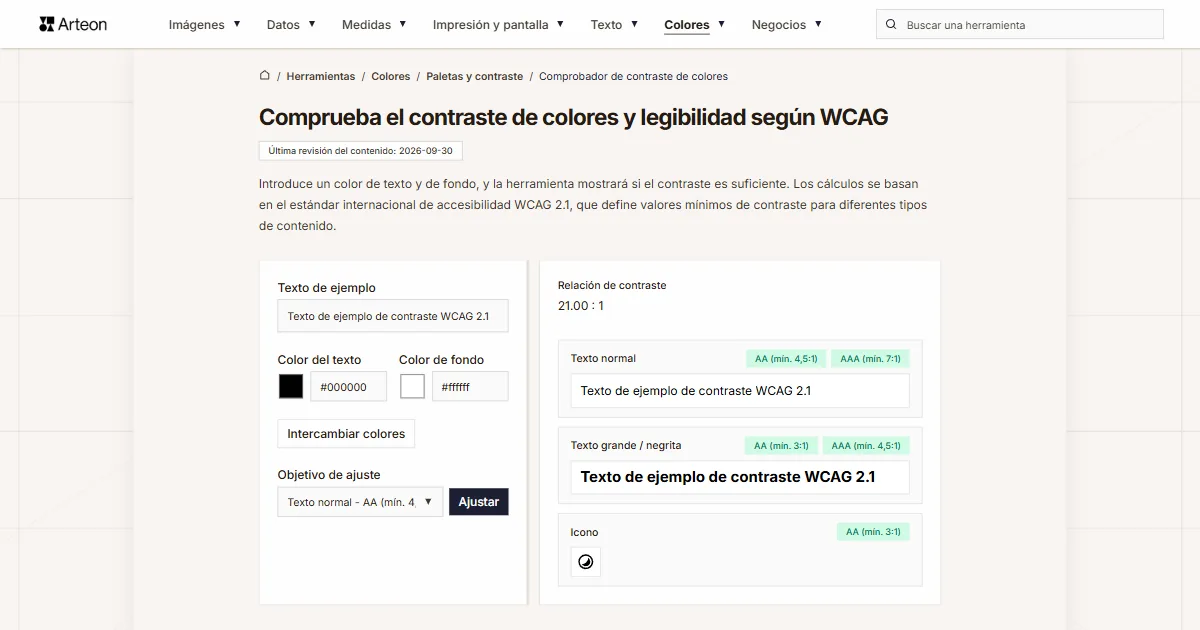
Task: Click the normal-weight sample text preview
Action: 740,391
